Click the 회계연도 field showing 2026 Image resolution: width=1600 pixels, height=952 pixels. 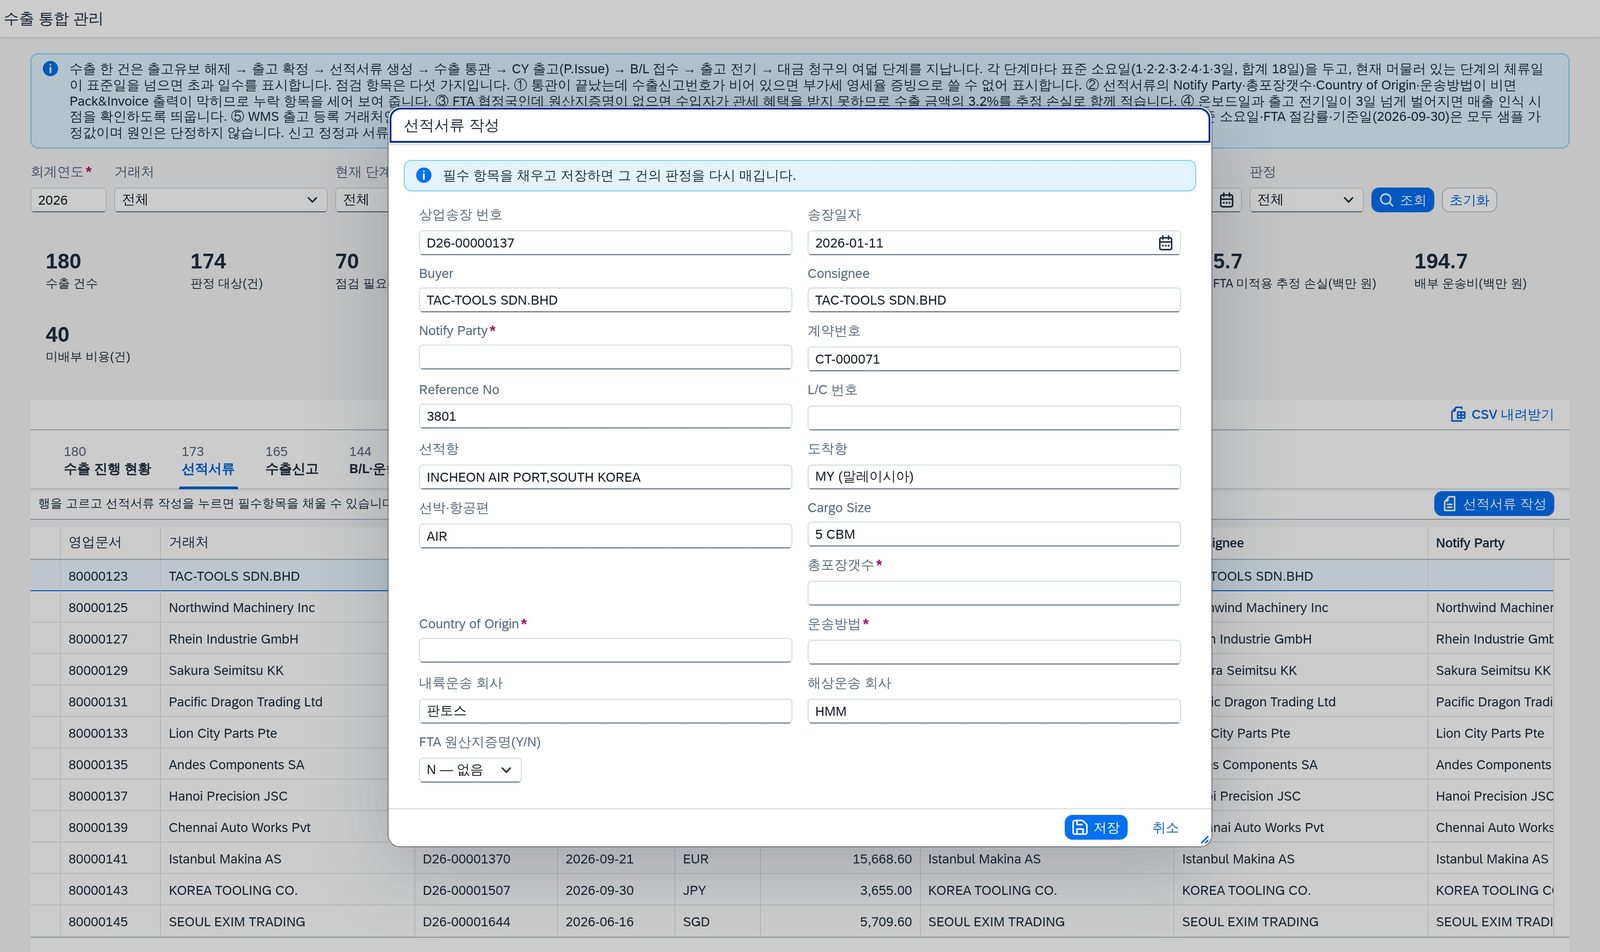68,200
